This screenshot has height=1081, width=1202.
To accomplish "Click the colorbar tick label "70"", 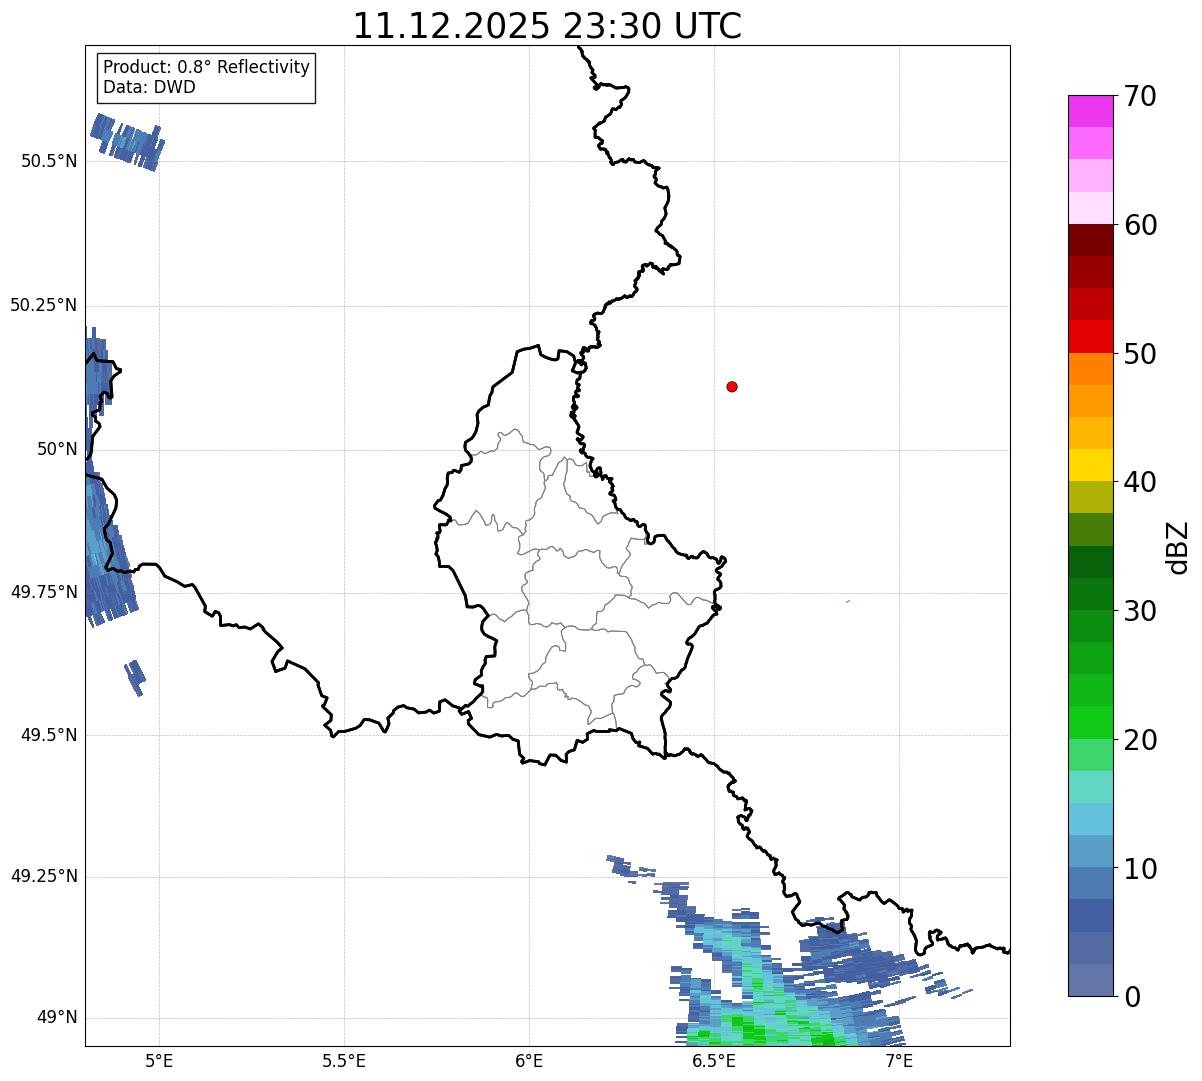I will click(1139, 97).
